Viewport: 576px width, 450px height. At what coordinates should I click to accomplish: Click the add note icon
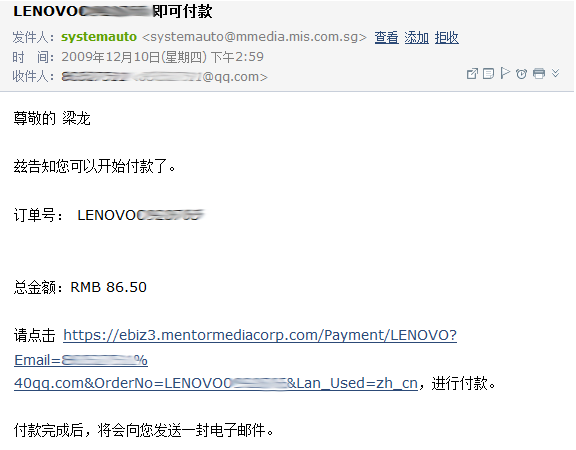coord(488,74)
